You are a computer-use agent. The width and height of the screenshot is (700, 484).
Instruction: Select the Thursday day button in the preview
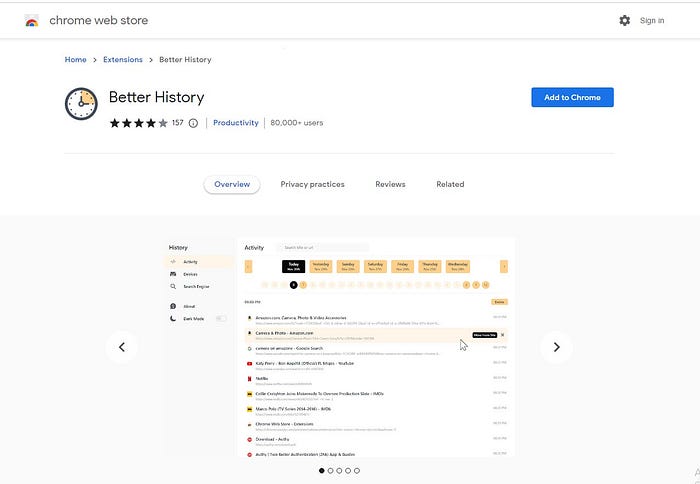click(x=430, y=267)
